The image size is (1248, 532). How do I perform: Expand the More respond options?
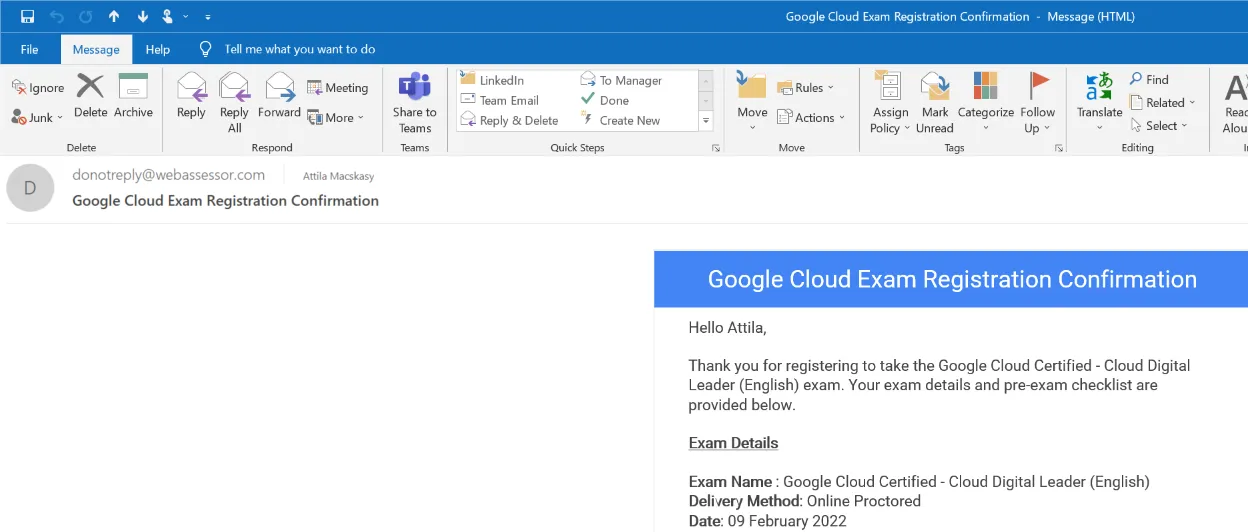tap(335, 117)
